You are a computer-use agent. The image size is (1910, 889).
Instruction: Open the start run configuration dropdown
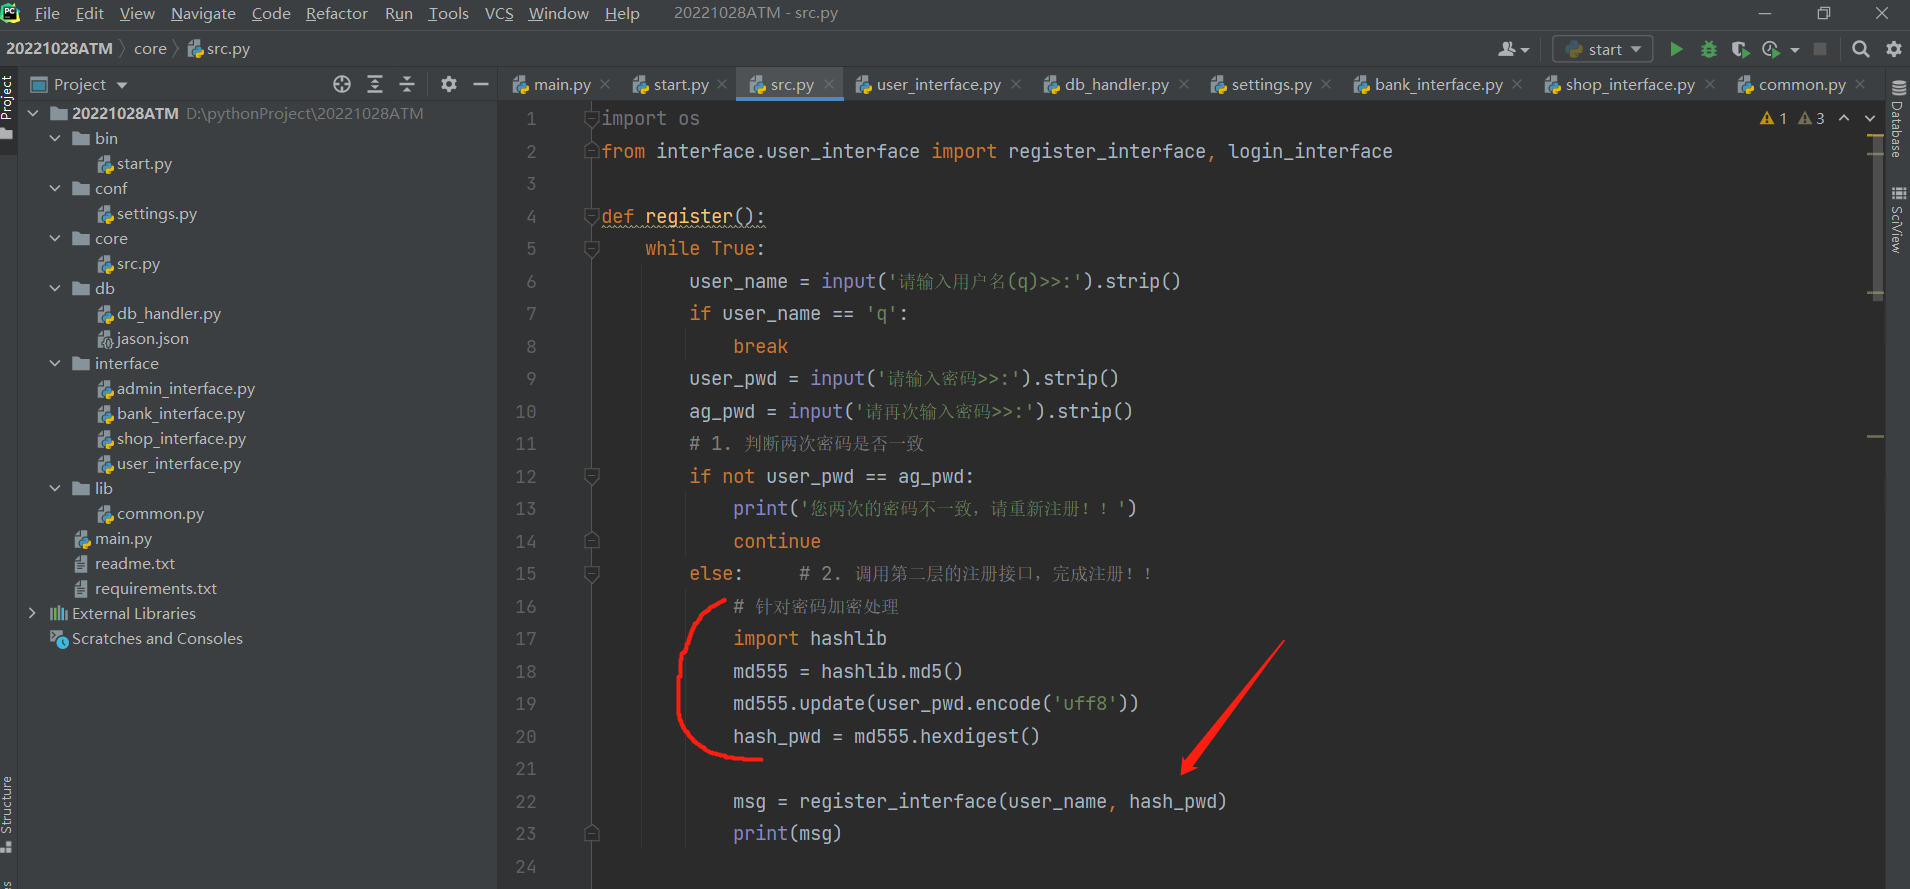(1603, 49)
